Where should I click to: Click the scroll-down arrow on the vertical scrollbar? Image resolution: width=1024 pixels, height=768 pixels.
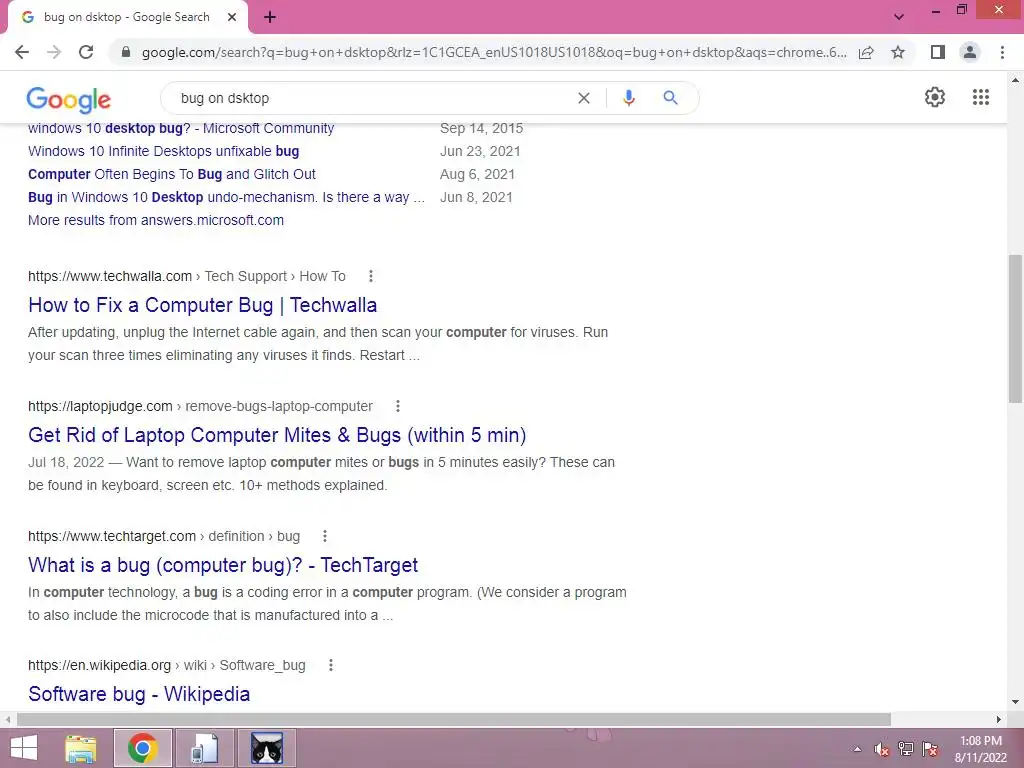(x=1015, y=703)
